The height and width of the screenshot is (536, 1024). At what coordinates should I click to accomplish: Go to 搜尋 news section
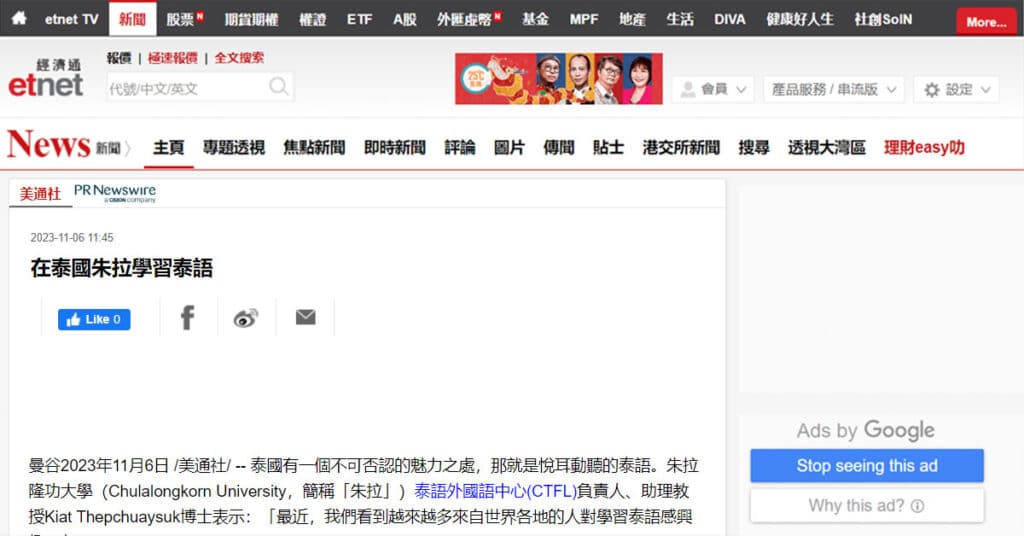click(x=754, y=148)
